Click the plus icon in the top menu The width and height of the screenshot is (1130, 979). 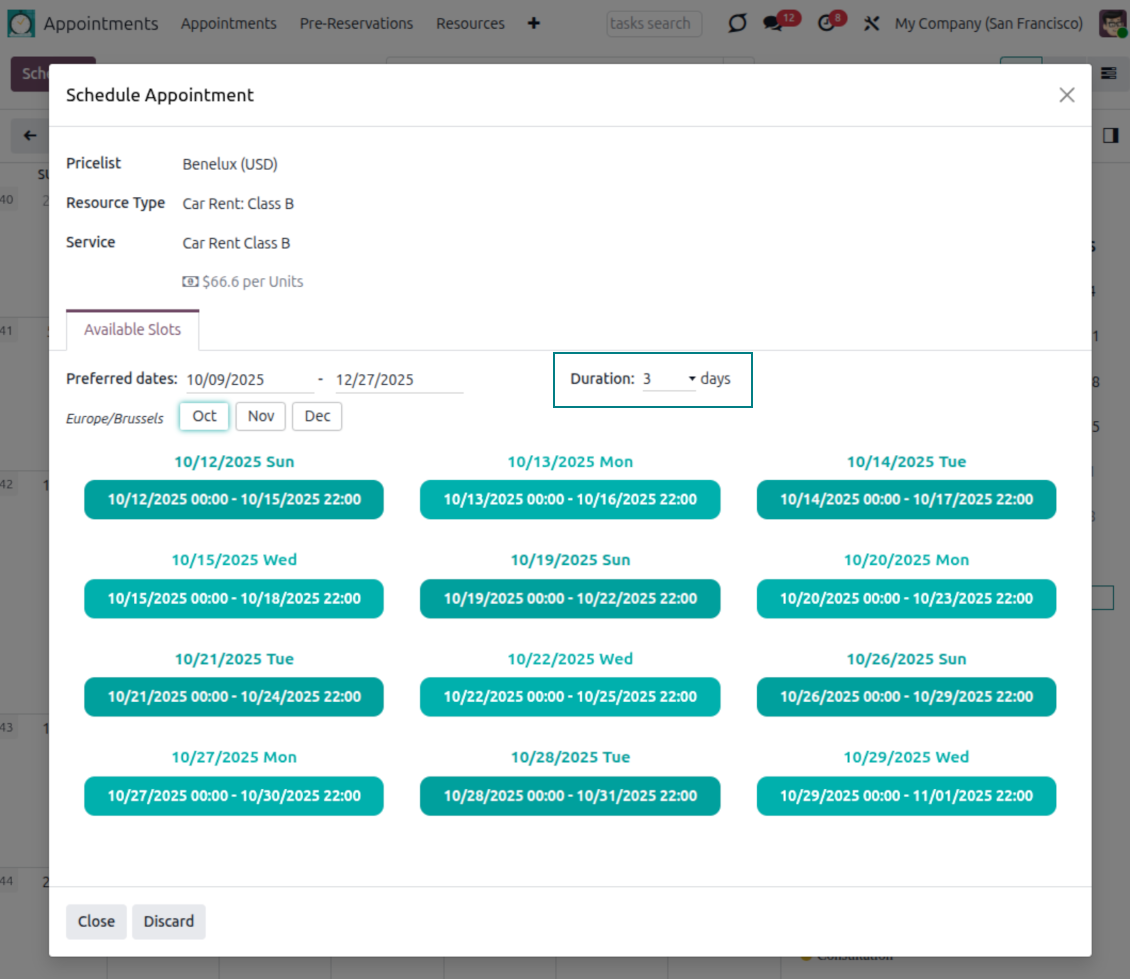[533, 23]
